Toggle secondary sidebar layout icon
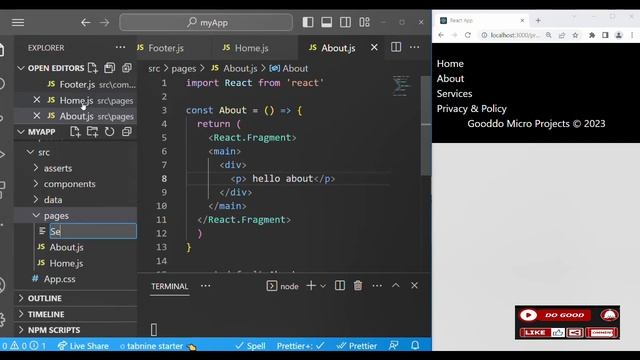The height and width of the screenshot is (360, 640). point(345,22)
